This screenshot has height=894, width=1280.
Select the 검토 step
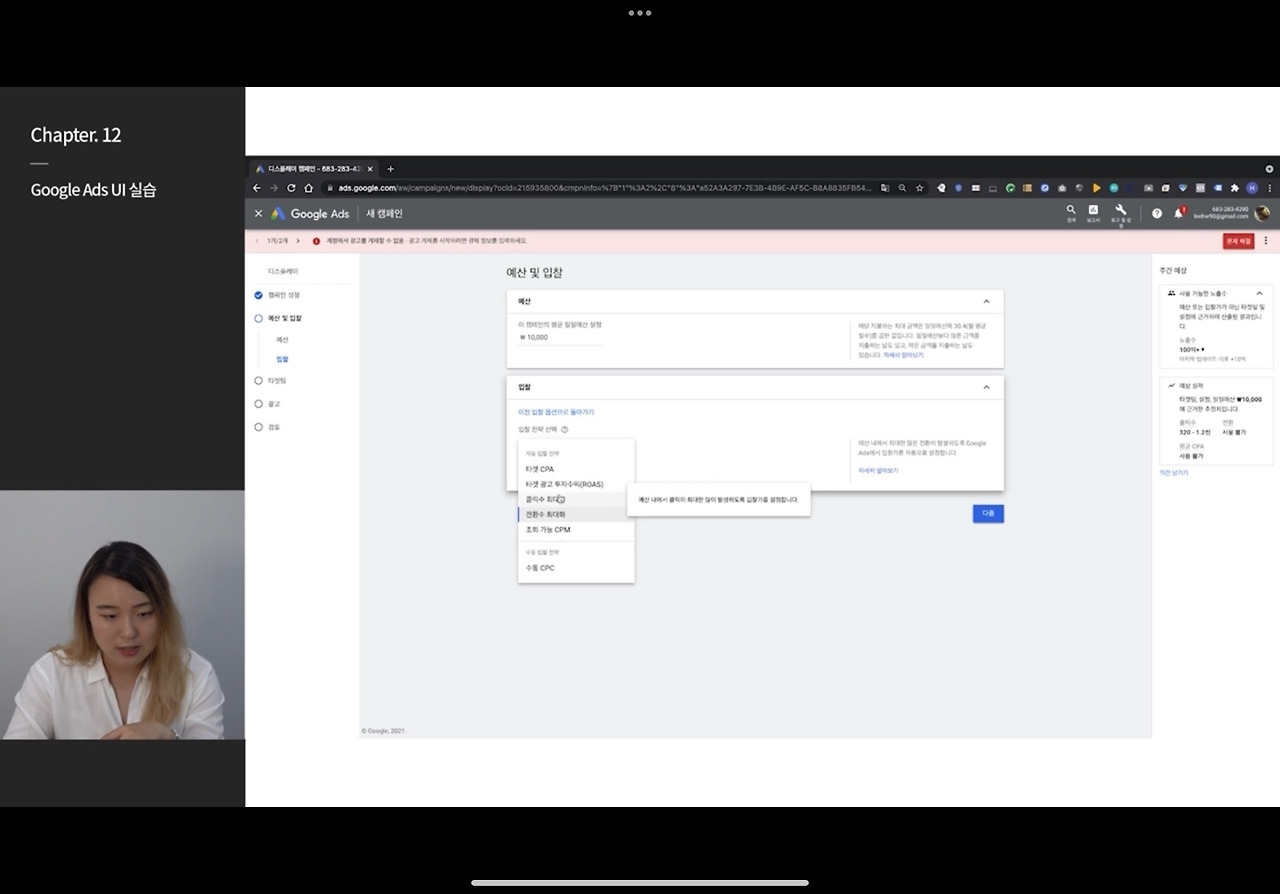(267, 427)
